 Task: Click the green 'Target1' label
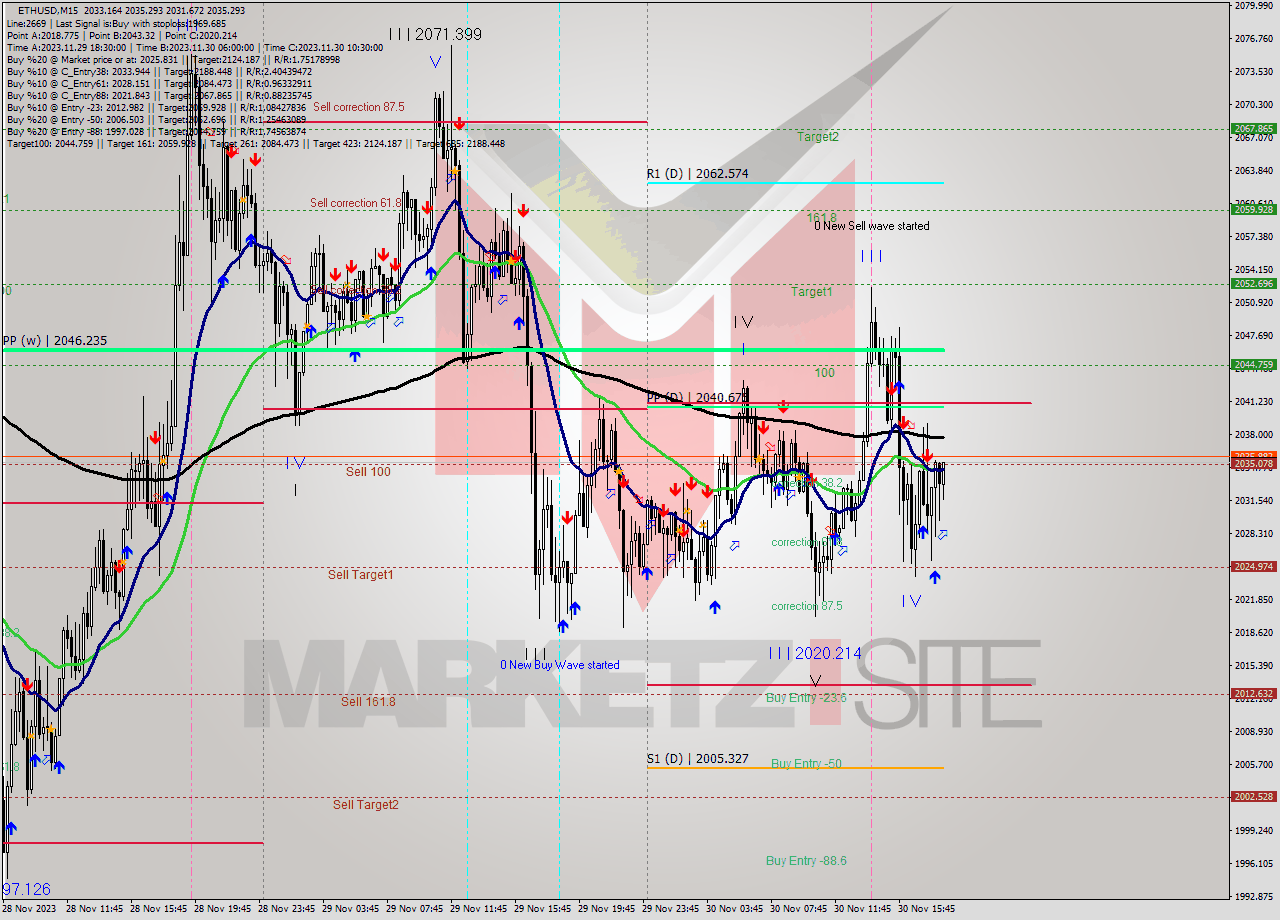coord(811,292)
